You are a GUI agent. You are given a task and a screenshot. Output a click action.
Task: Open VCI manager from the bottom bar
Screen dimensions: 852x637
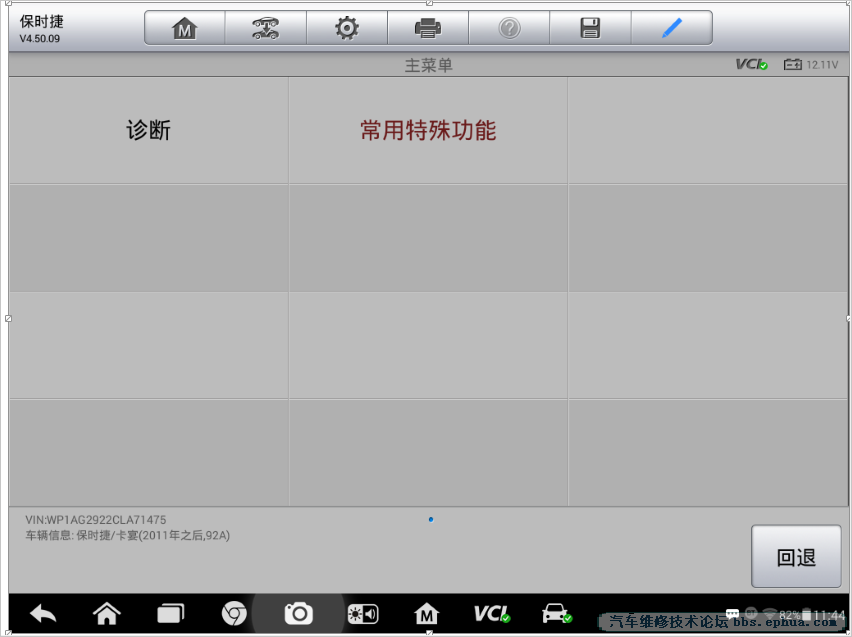[492, 614]
